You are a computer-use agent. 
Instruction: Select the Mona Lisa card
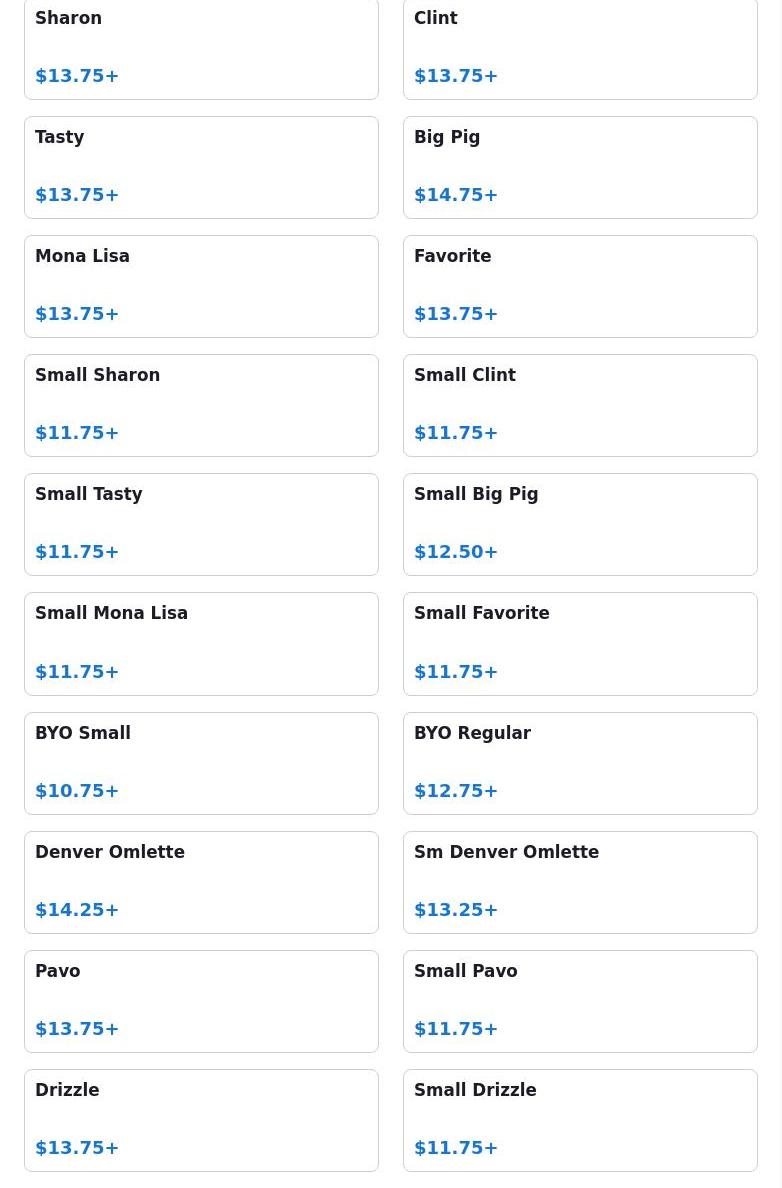tap(201, 286)
